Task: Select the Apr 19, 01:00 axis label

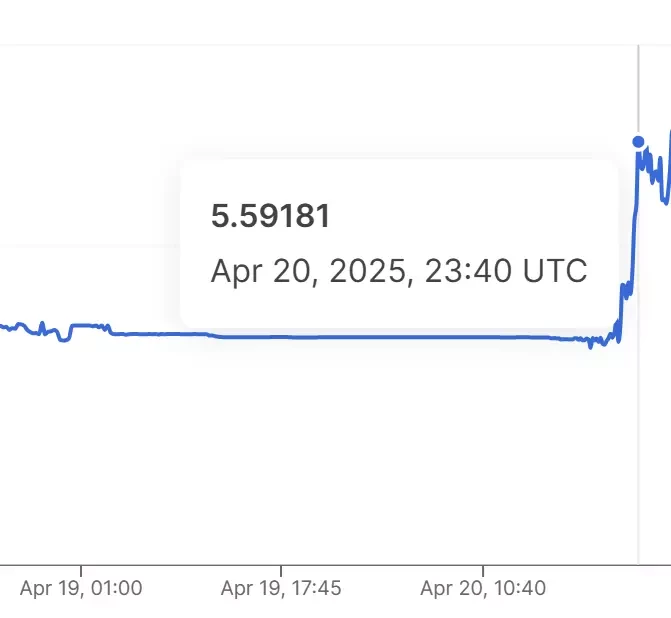Action: [81, 588]
